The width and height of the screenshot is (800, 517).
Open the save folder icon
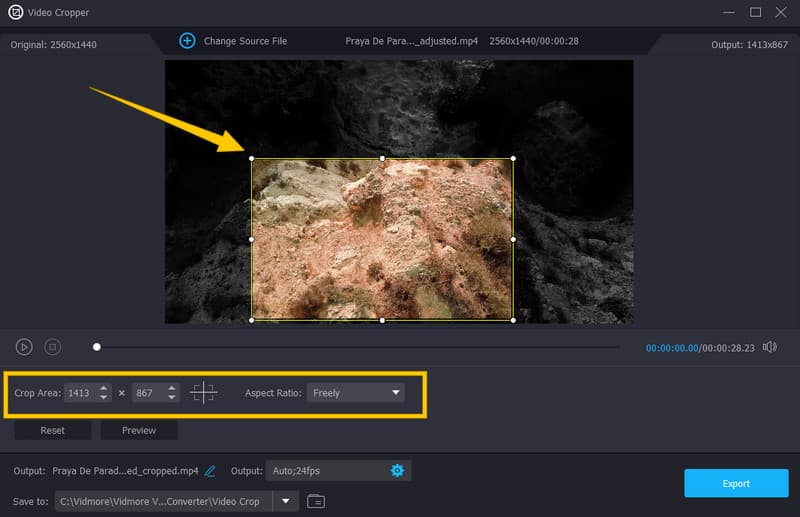click(x=316, y=500)
